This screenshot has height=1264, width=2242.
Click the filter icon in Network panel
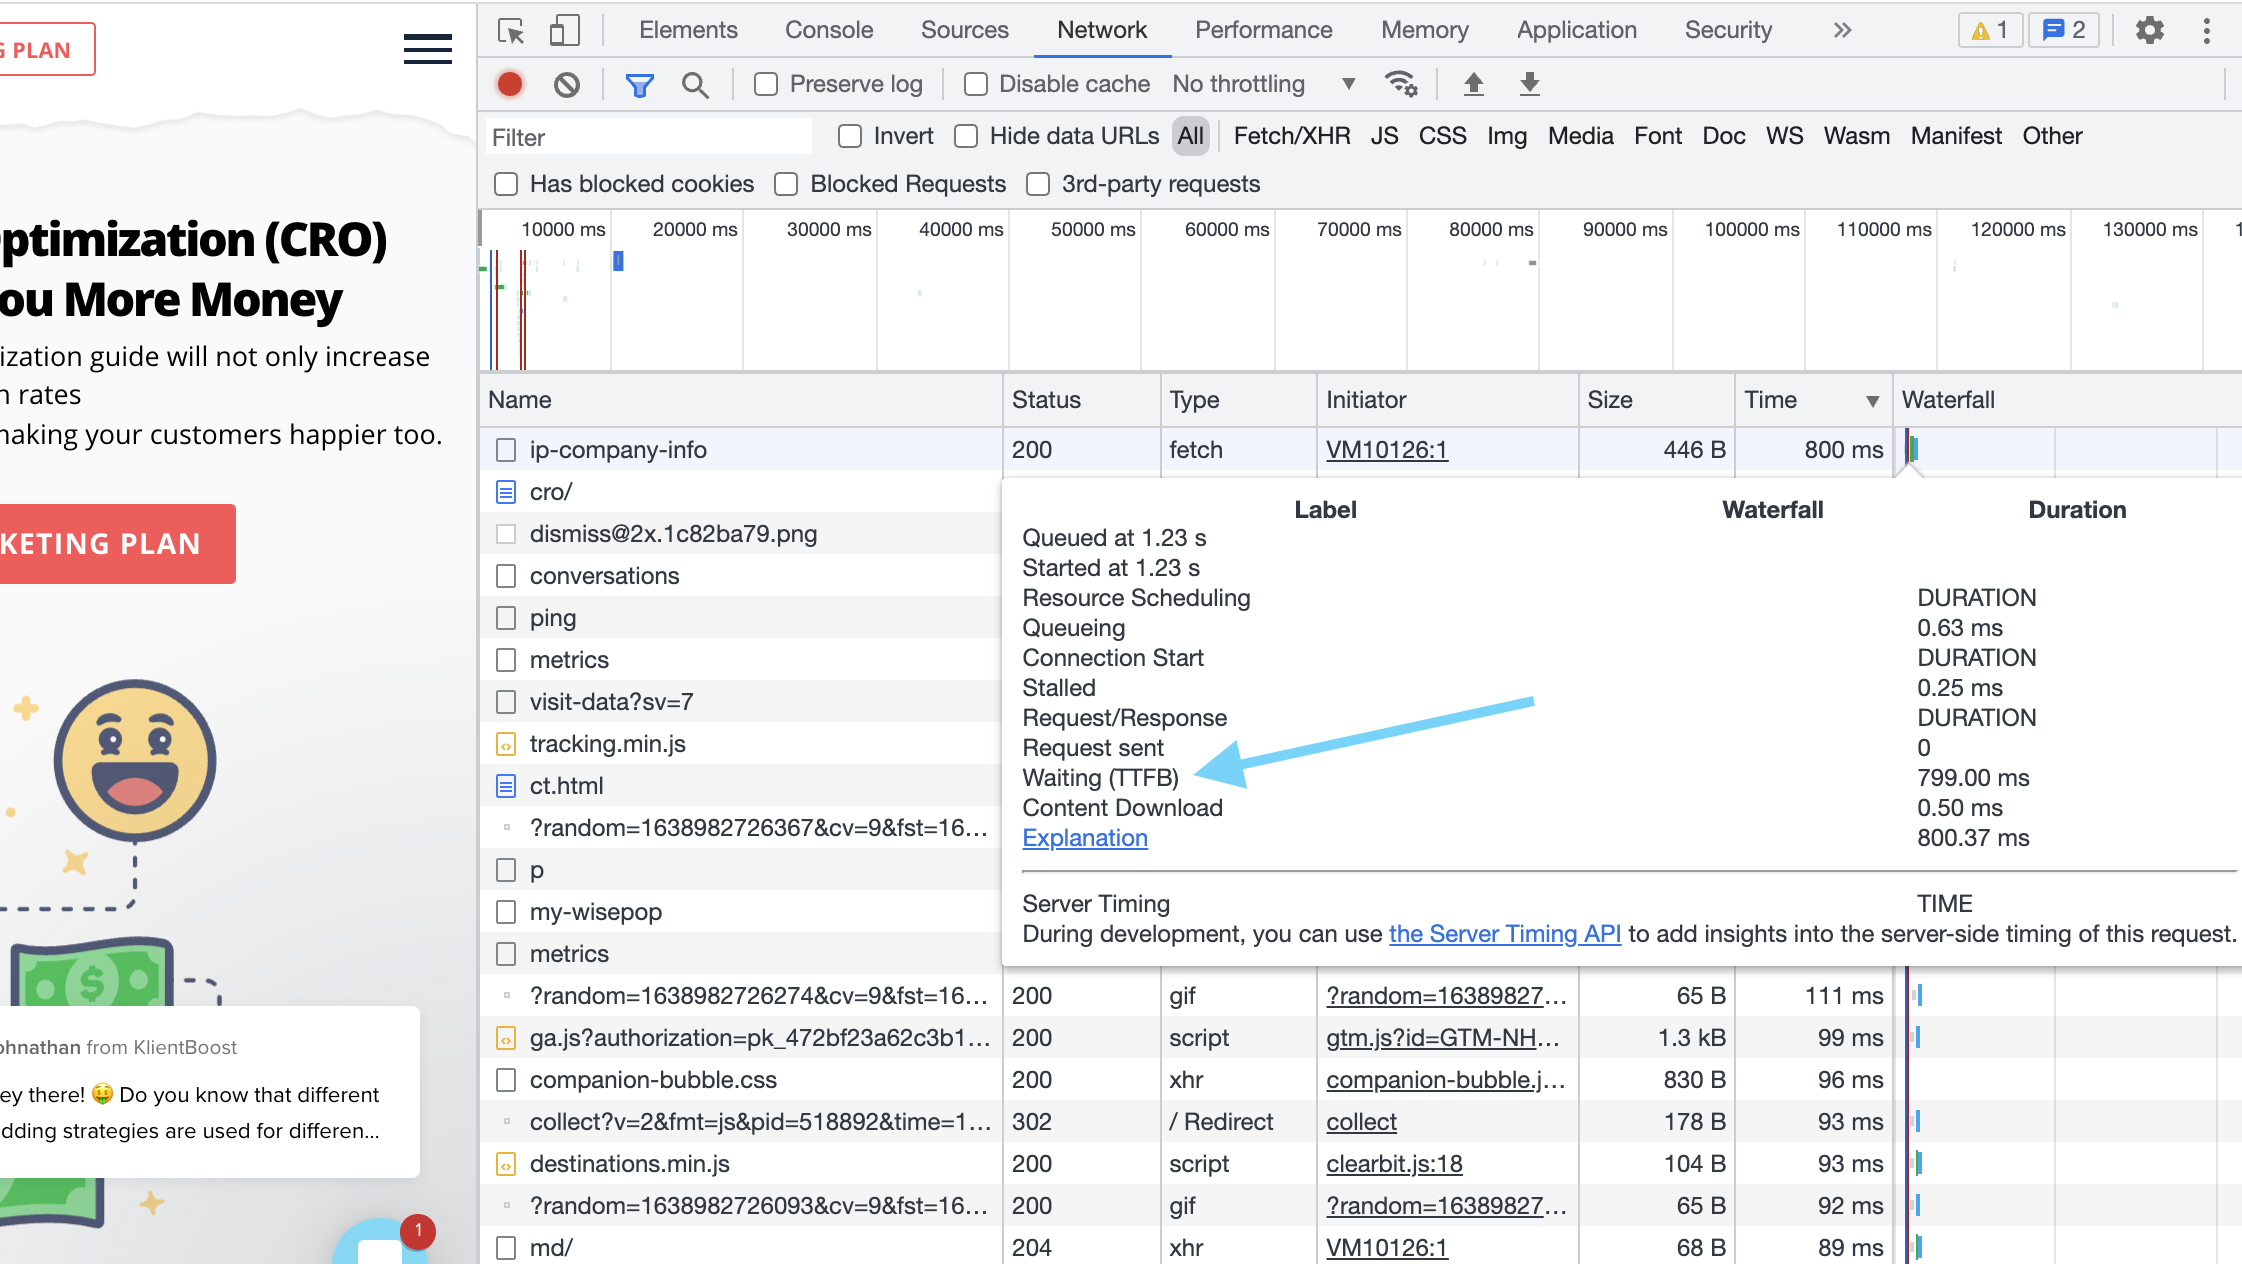[x=641, y=85]
